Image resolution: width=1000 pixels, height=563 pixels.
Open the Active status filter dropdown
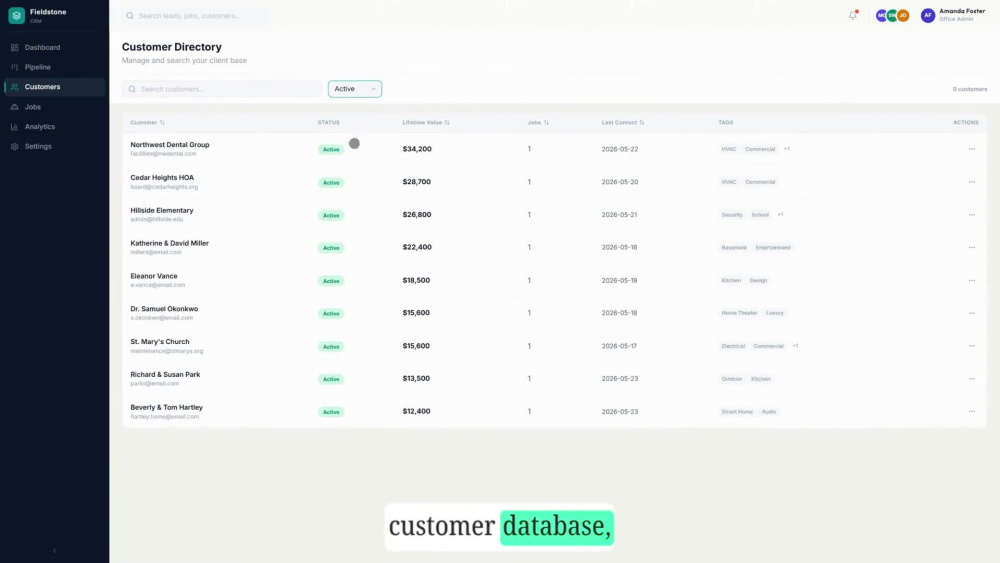pyautogui.click(x=355, y=89)
